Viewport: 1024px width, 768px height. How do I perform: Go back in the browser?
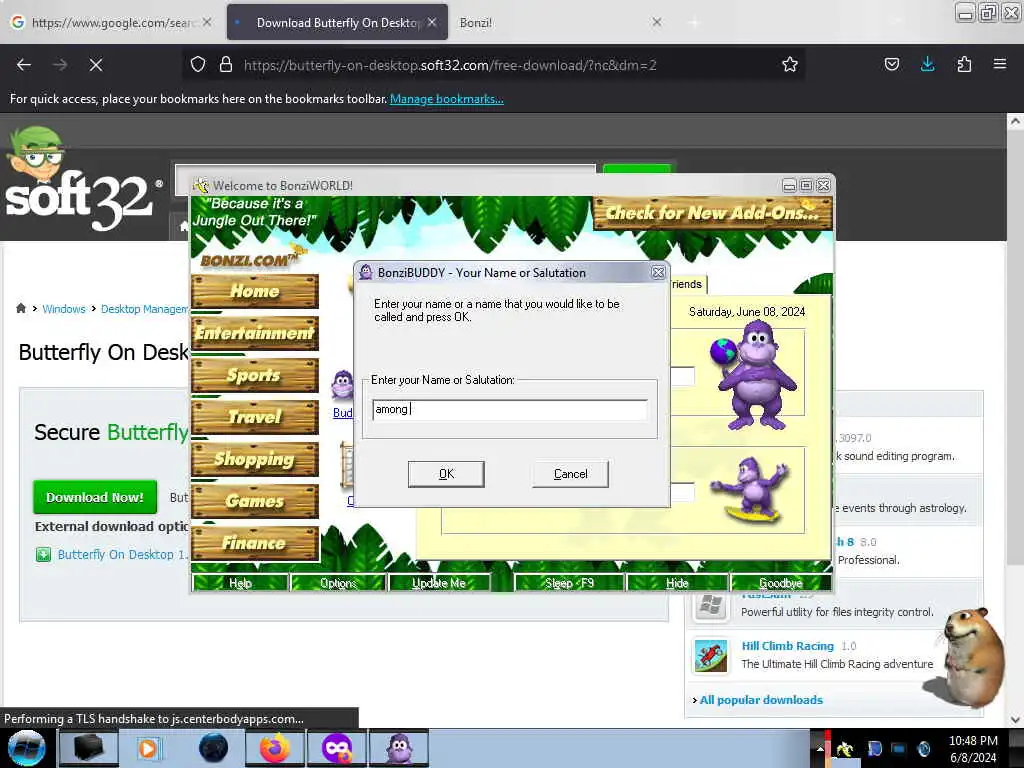coord(24,65)
